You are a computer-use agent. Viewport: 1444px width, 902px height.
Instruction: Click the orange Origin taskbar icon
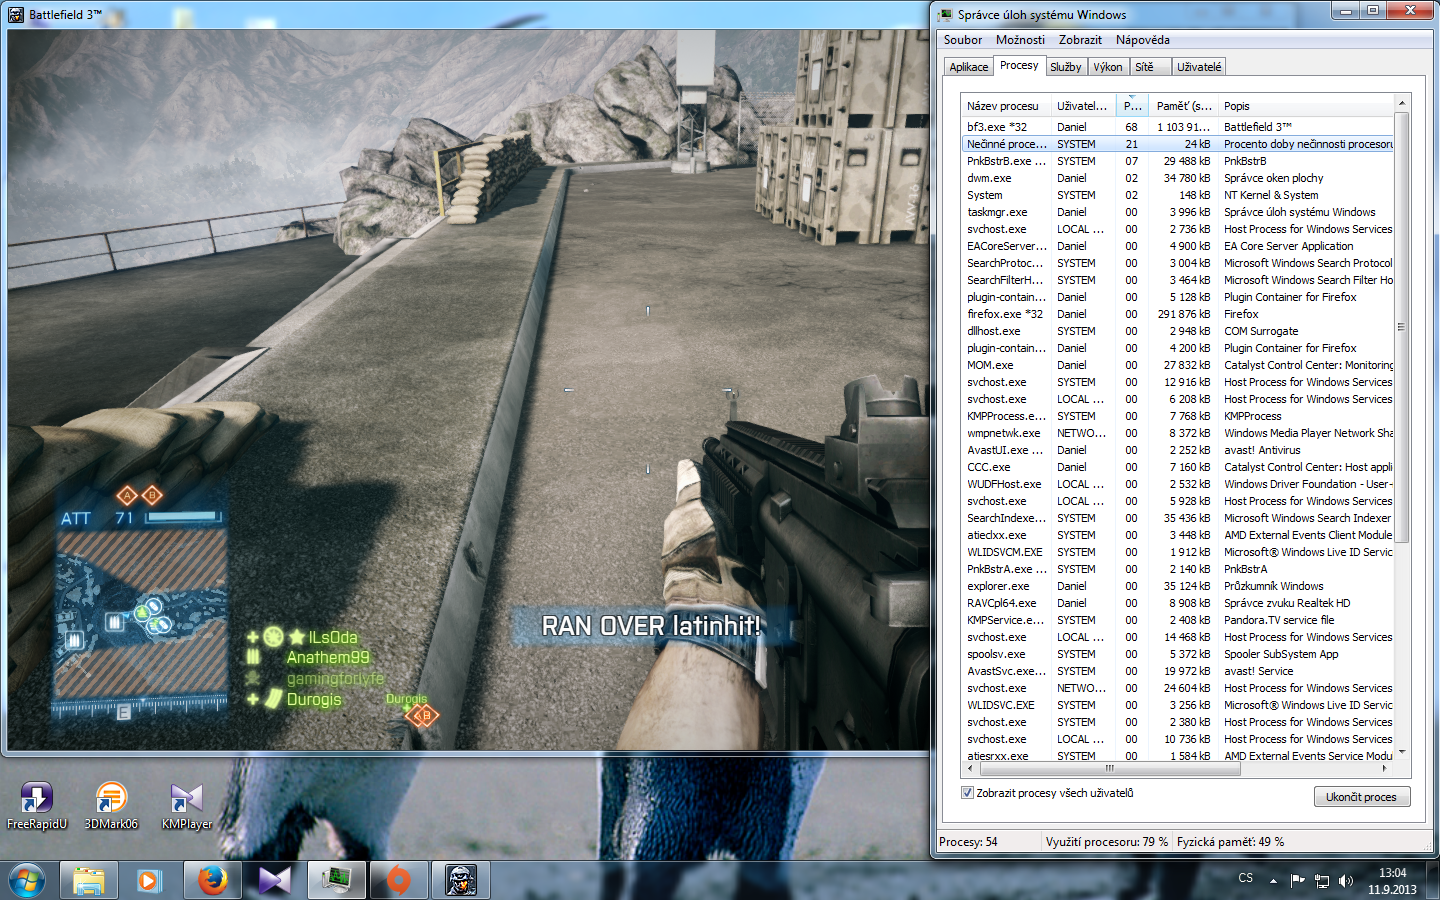[x=398, y=881]
